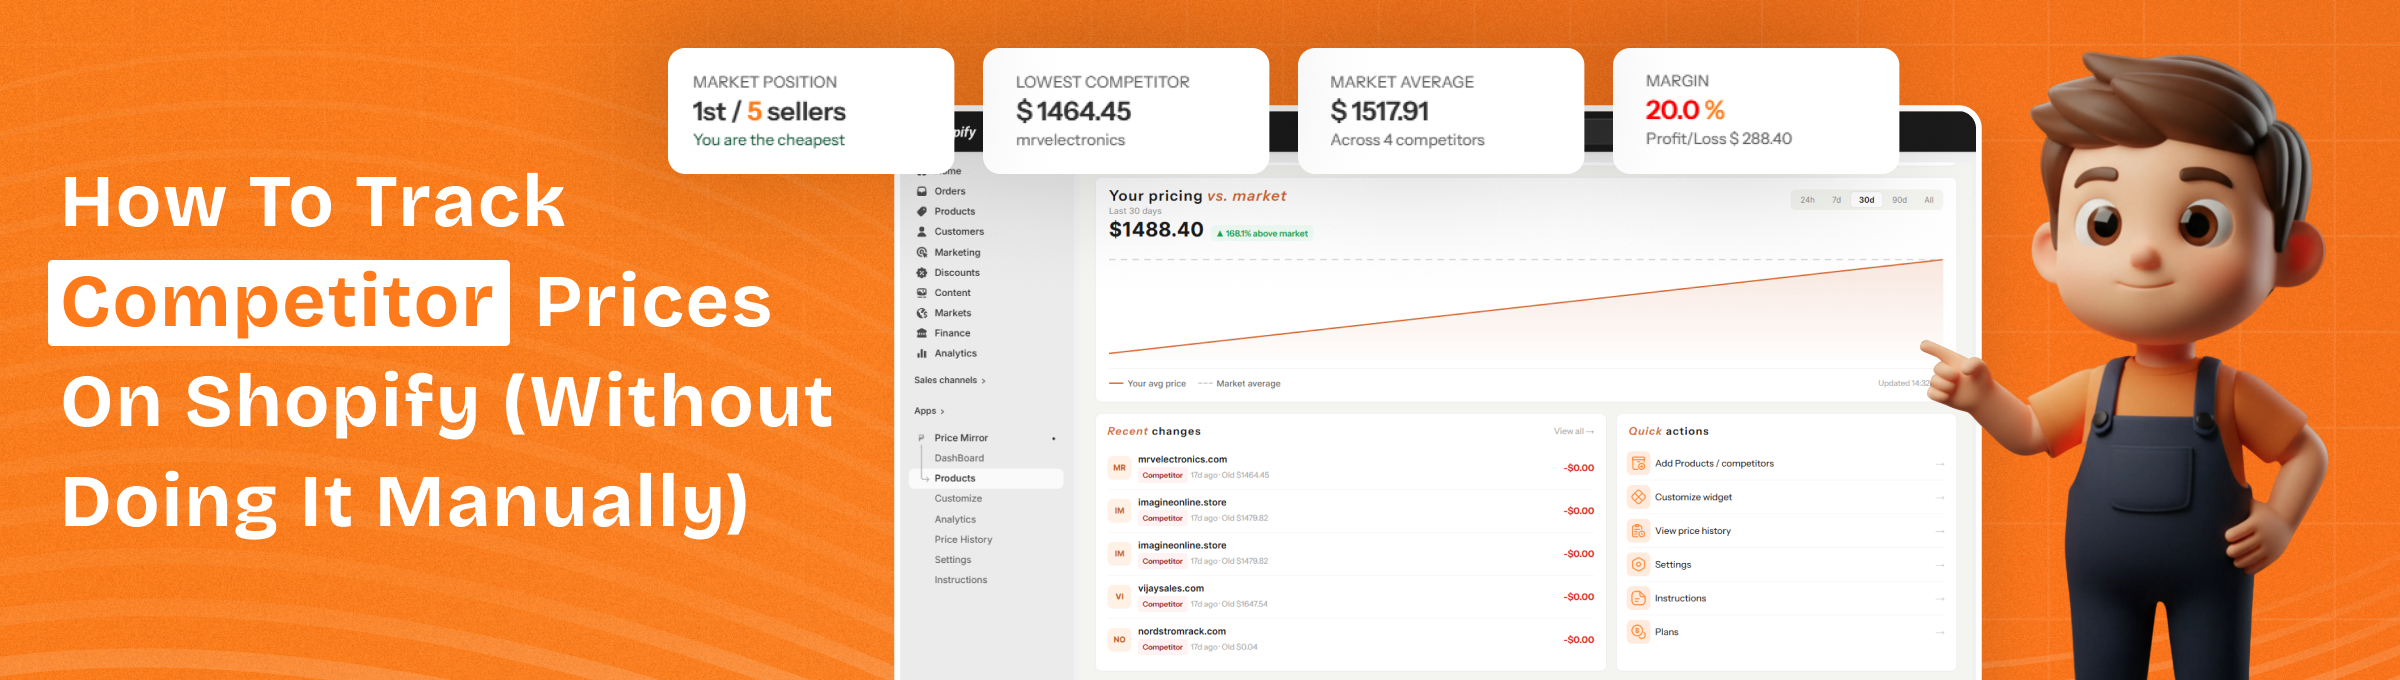Click the Products tag icon in the sidebar
The height and width of the screenshot is (680, 2400).
point(922,211)
